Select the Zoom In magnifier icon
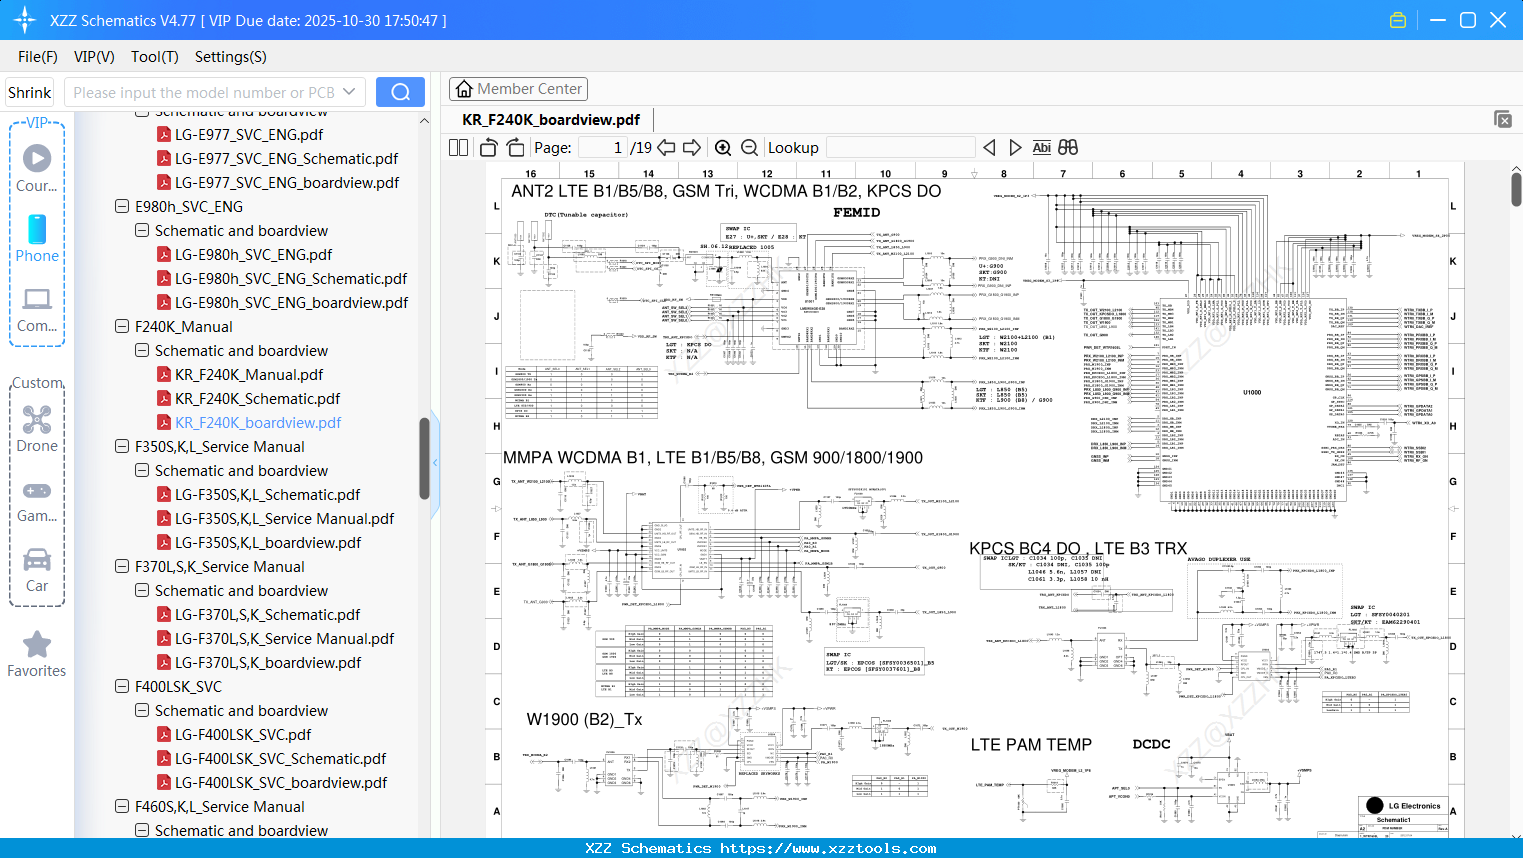This screenshot has height=858, width=1523. coord(722,147)
